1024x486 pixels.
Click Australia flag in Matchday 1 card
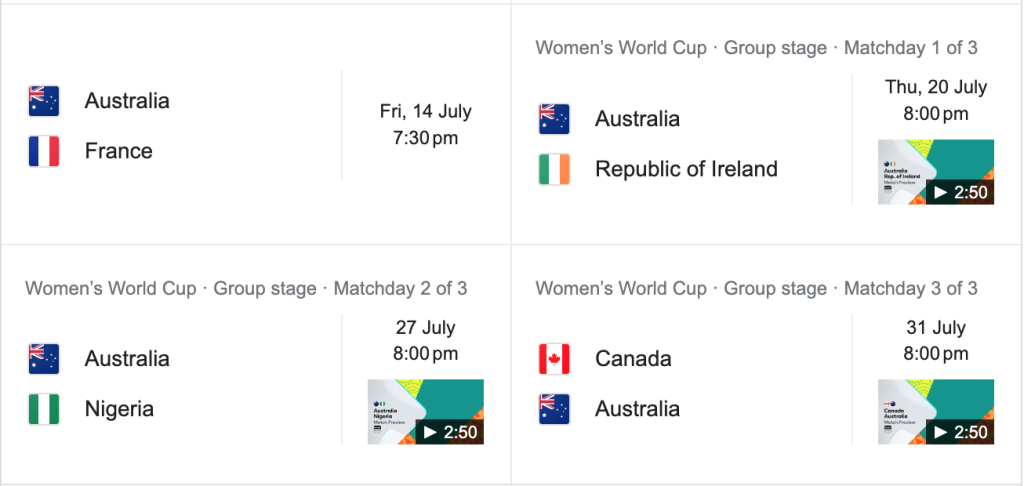tap(554, 119)
